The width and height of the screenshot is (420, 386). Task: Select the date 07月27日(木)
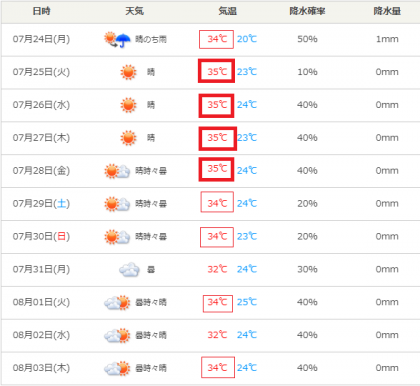click(x=41, y=138)
